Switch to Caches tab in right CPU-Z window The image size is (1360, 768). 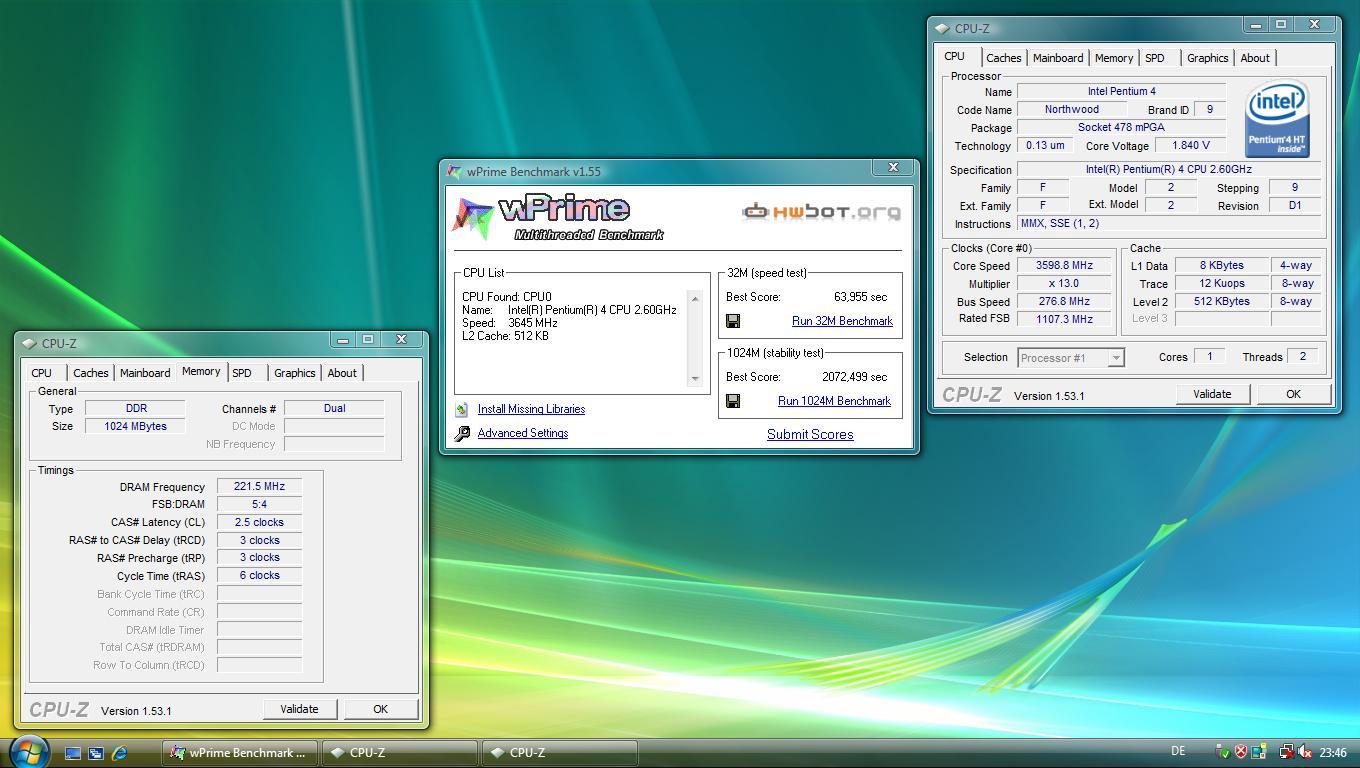point(1004,58)
